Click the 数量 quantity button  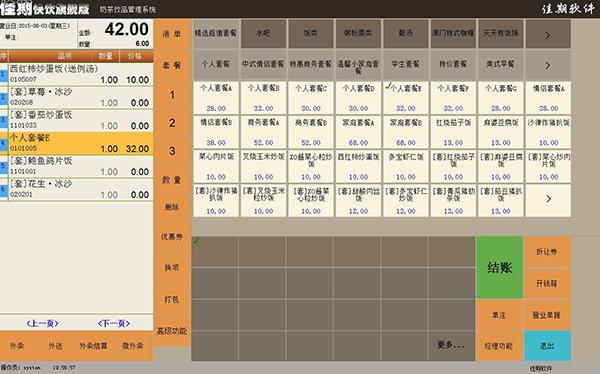(172, 180)
